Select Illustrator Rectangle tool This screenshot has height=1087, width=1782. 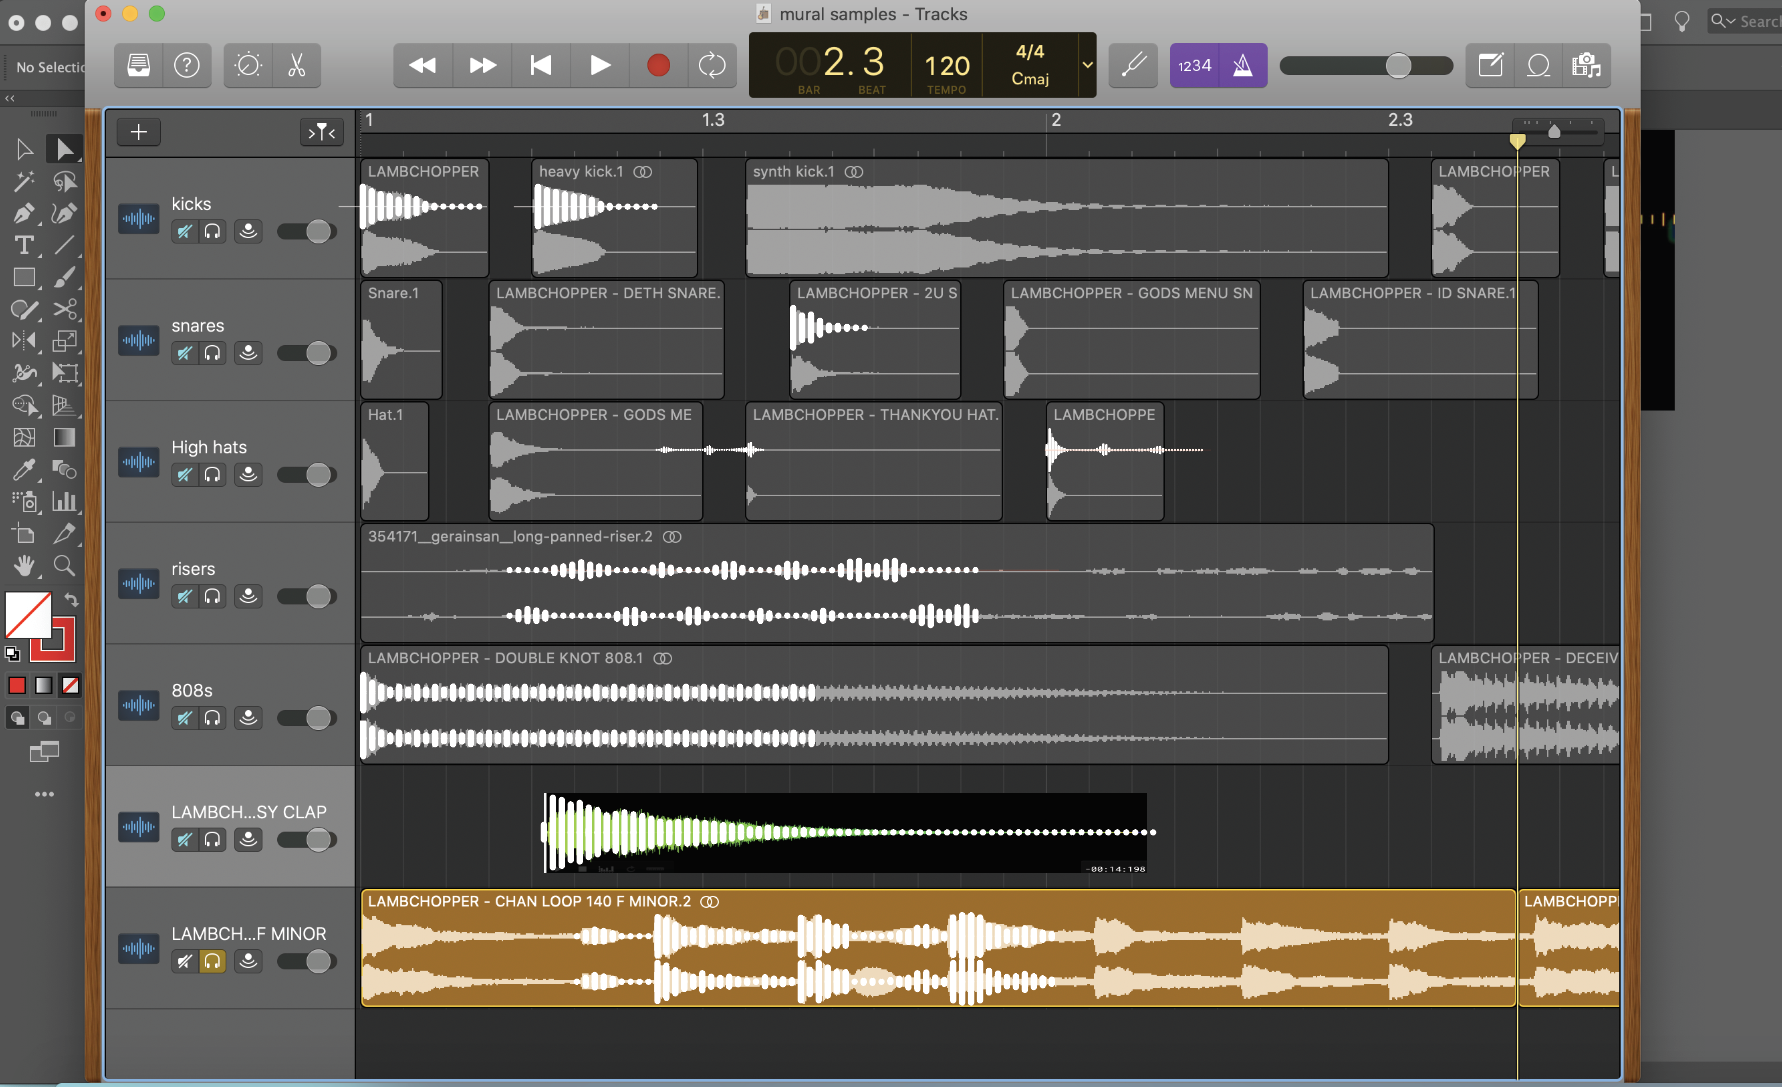point(24,278)
